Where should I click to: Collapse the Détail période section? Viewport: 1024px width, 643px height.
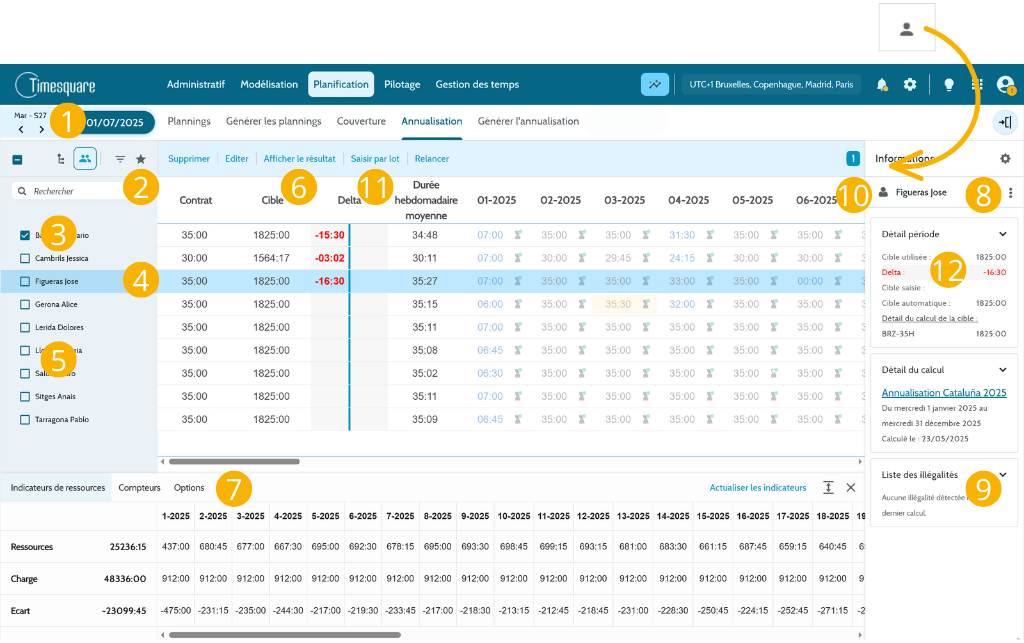1002,234
